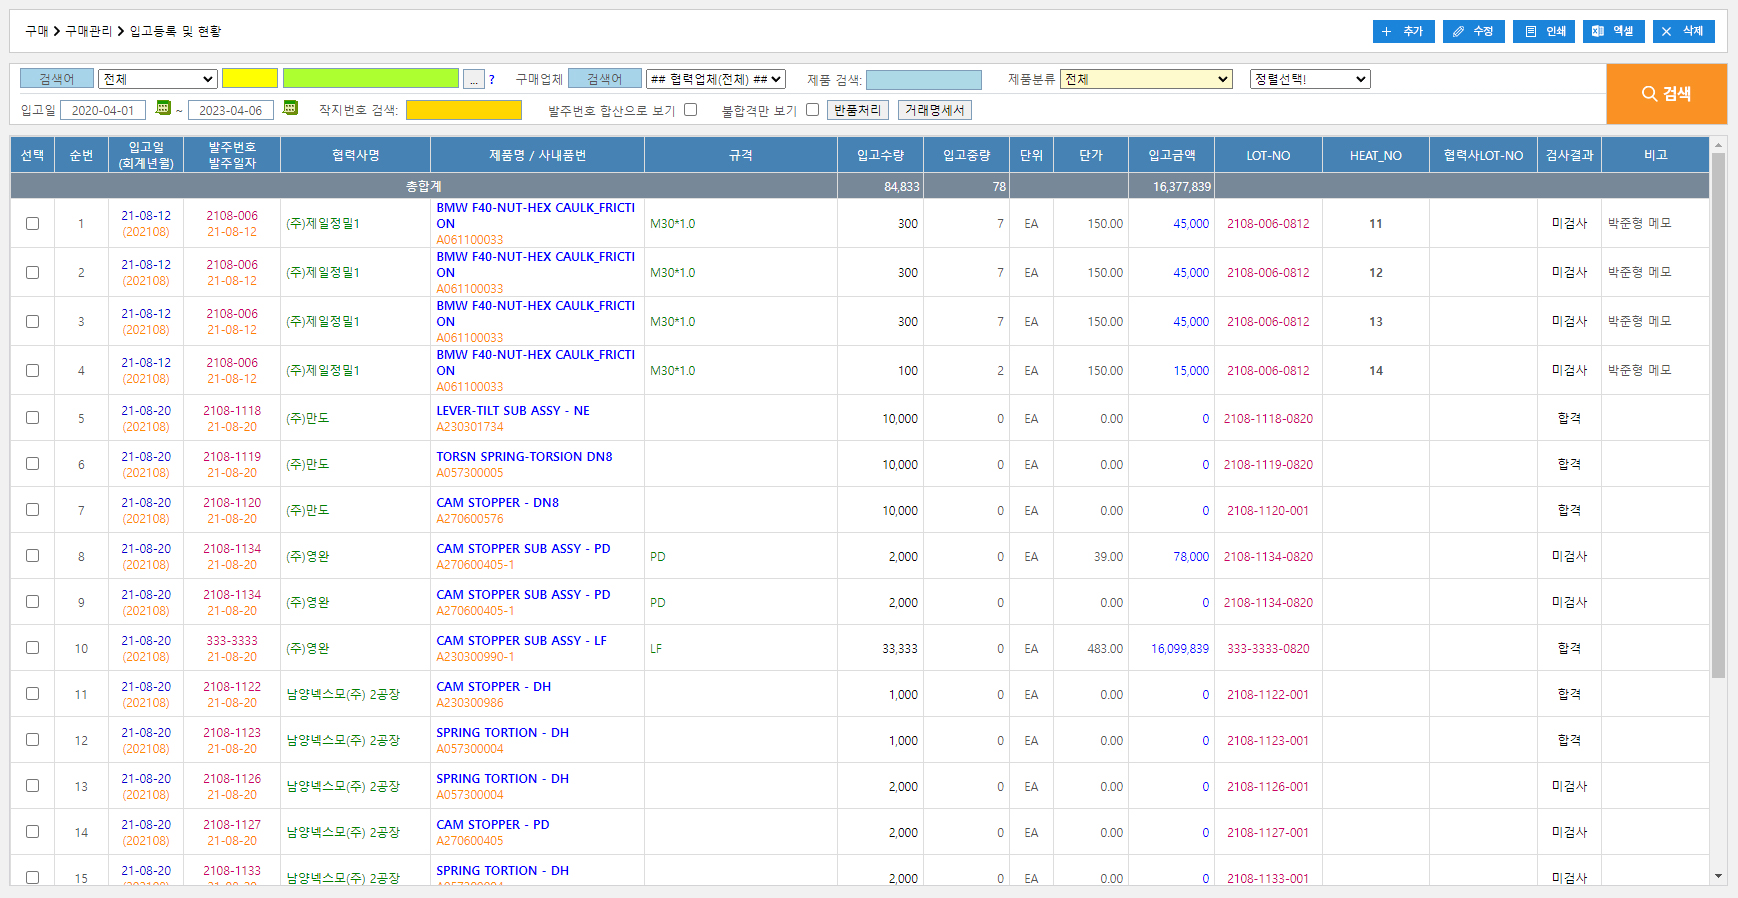The image size is (1738, 898).
Task: Click the 제품 검색 input field
Action: [x=923, y=80]
